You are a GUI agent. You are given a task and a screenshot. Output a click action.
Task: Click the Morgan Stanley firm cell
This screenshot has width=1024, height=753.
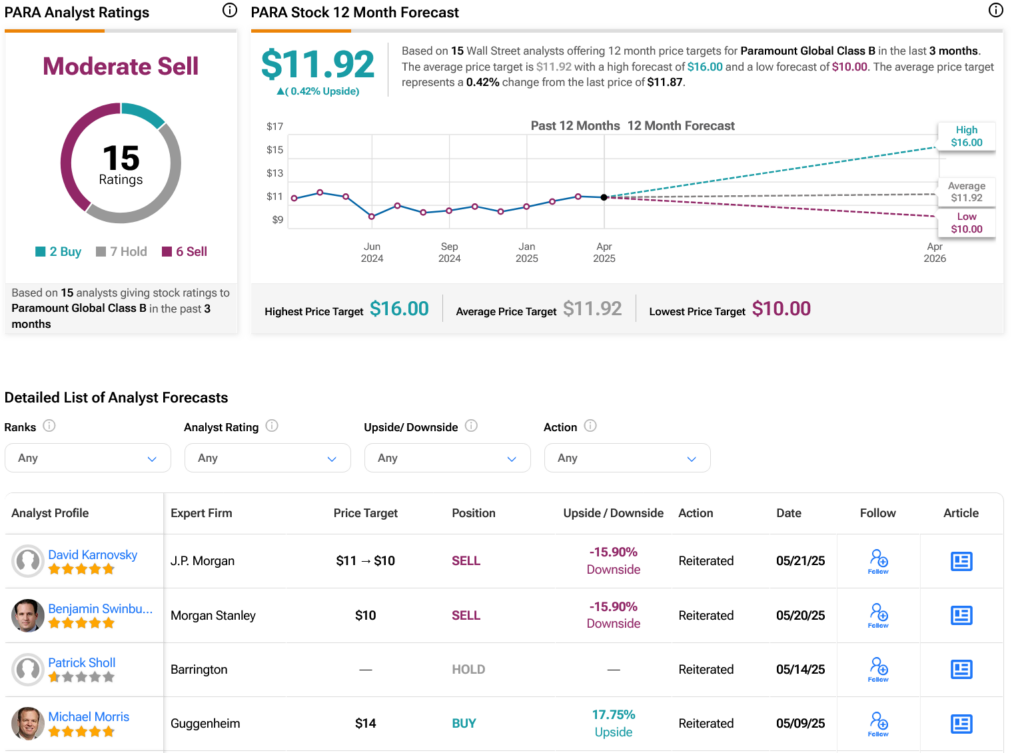[x=213, y=615]
